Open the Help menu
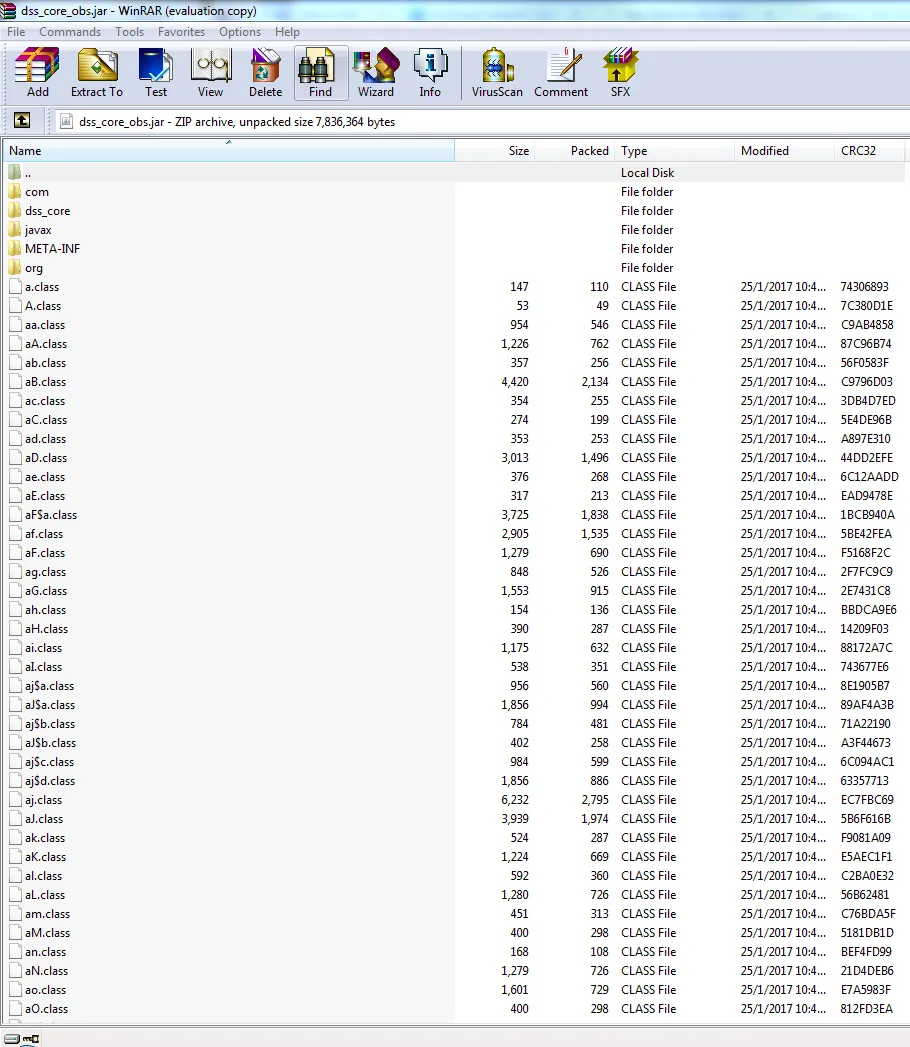 (x=287, y=31)
